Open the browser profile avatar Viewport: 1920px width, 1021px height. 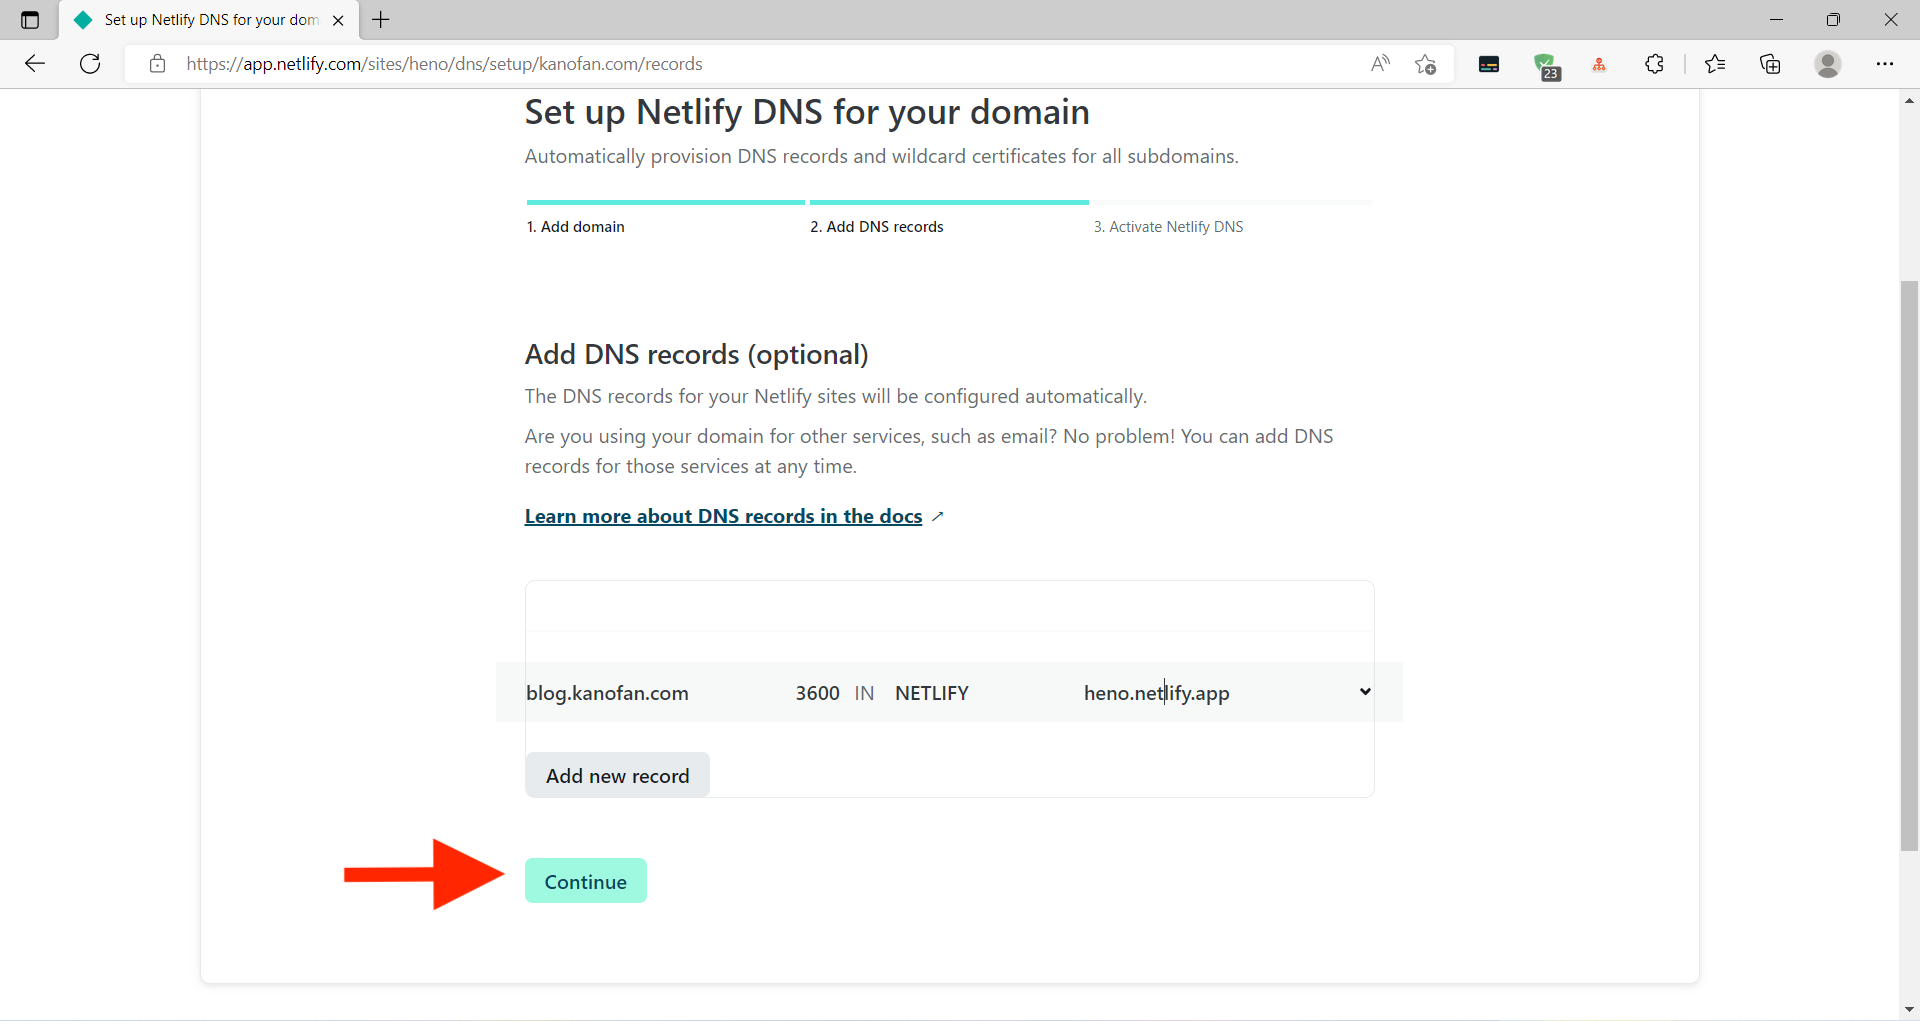(1828, 64)
